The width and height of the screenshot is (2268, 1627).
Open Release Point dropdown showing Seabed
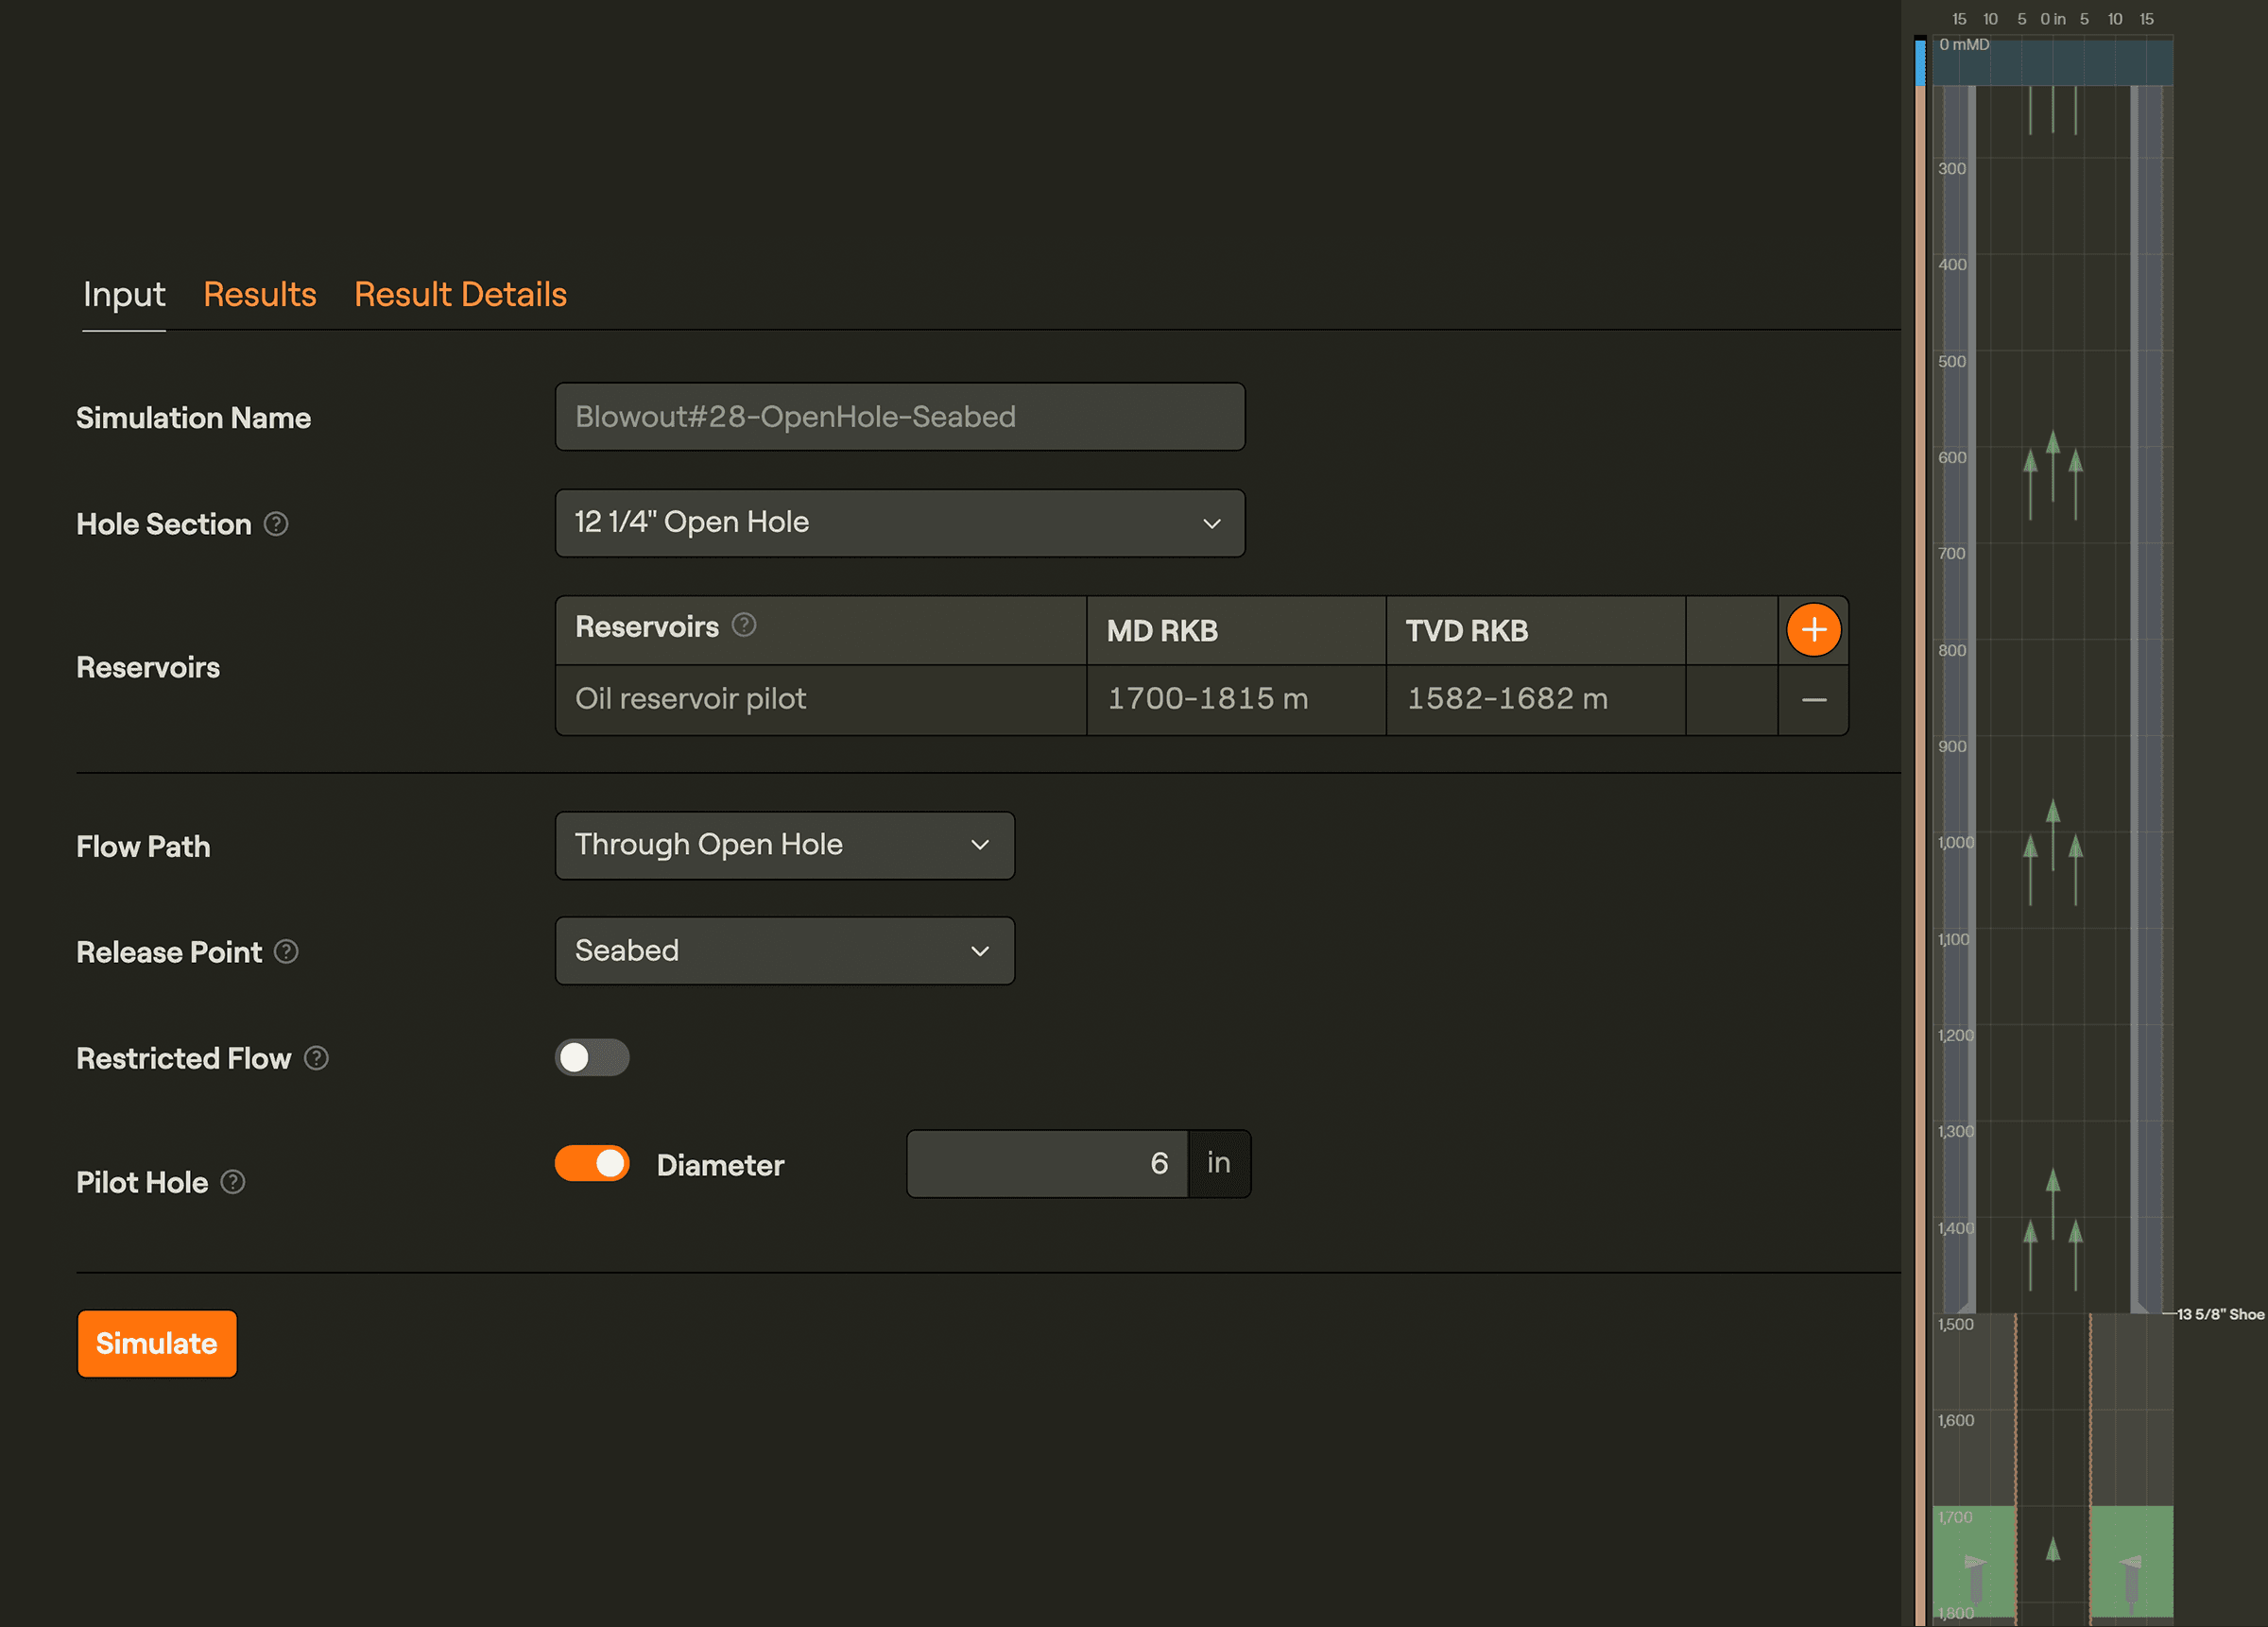pyautogui.click(x=785, y=951)
